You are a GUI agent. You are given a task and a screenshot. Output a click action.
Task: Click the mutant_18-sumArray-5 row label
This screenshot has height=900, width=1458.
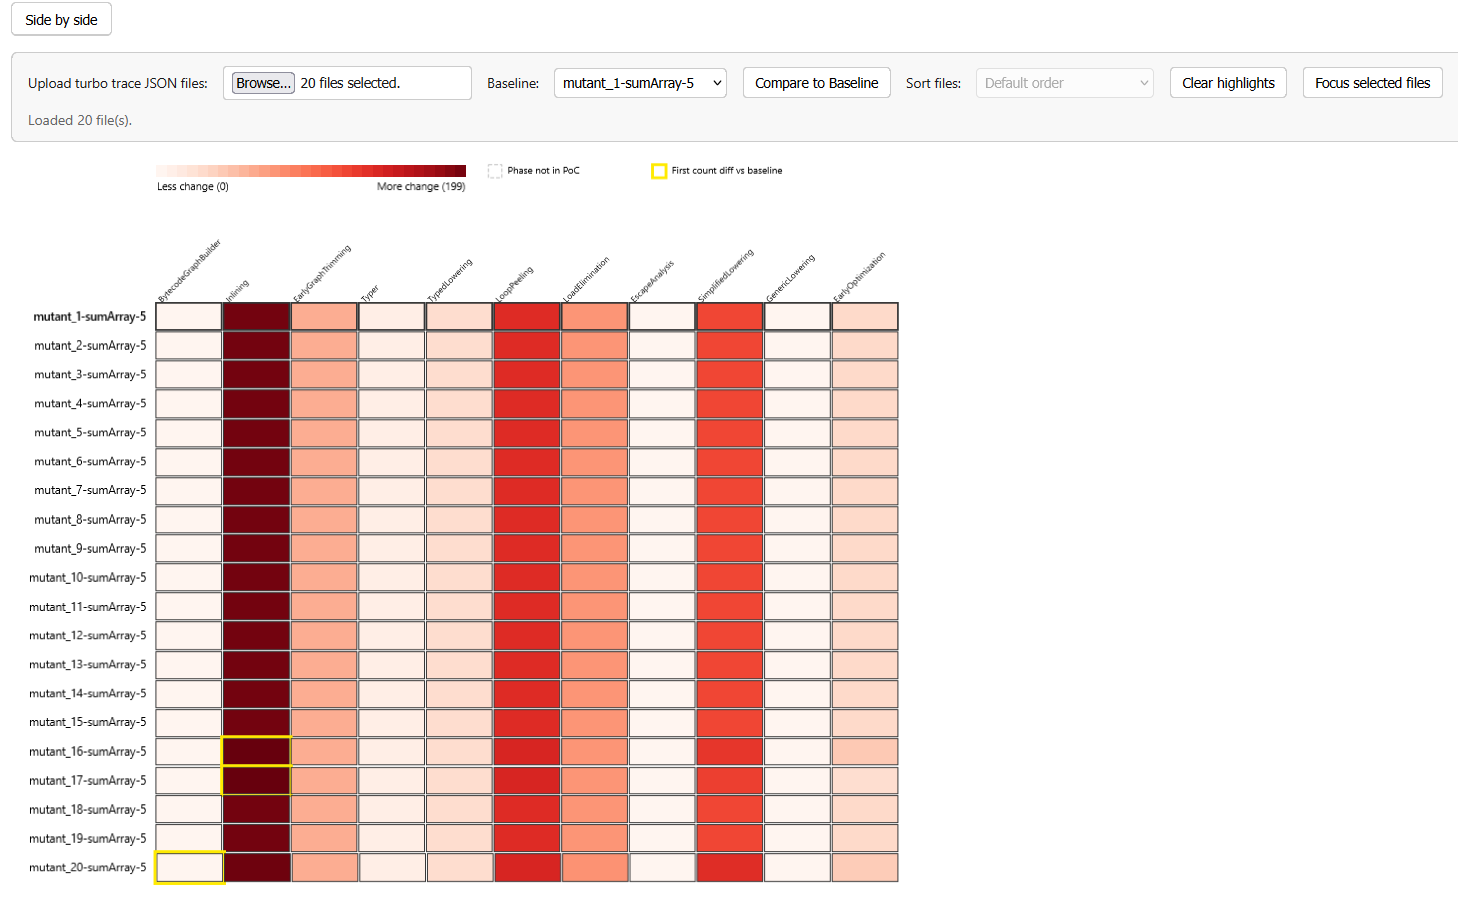click(x=88, y=809)
